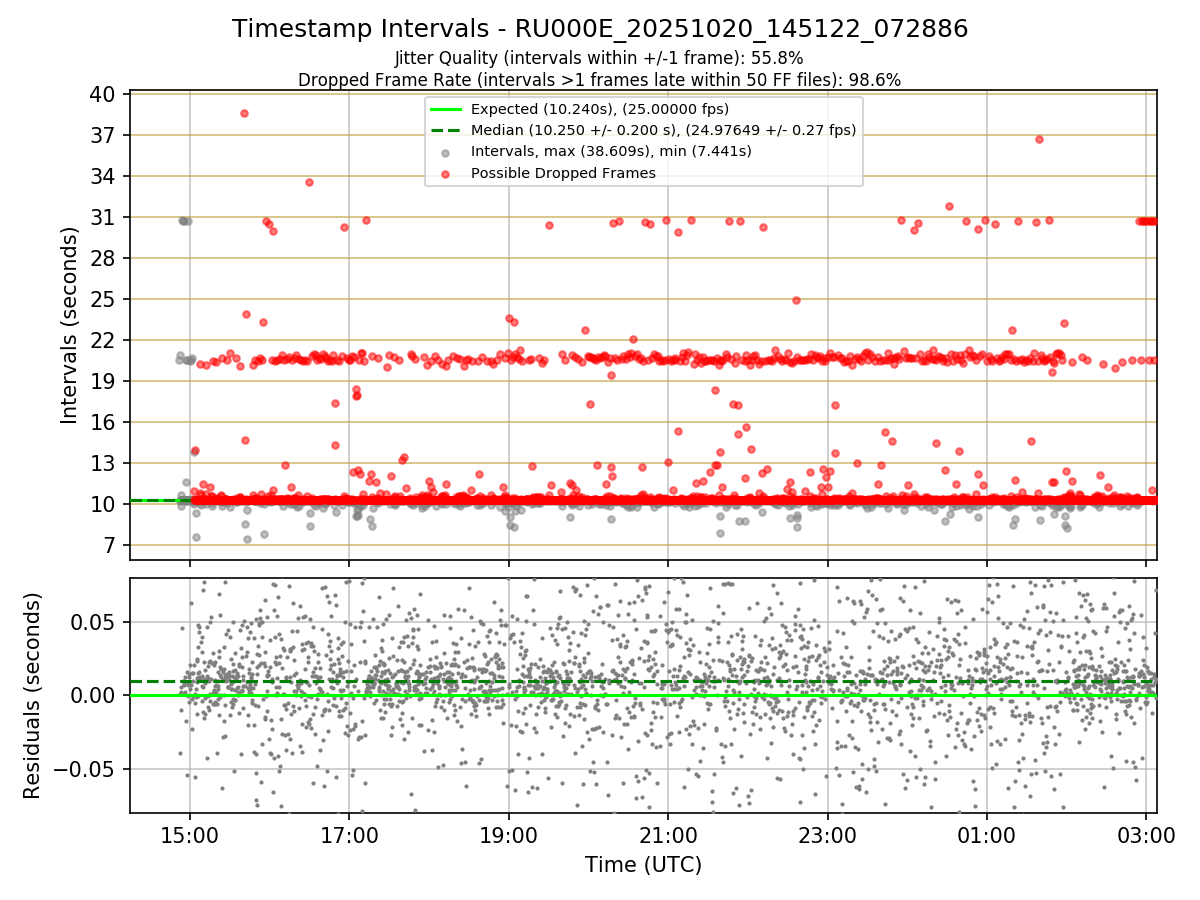
Task: Click the chart title 'Timestamp Intervals - RU000E_20251020_145122_072886'
Action: click(x=600, y=29)
